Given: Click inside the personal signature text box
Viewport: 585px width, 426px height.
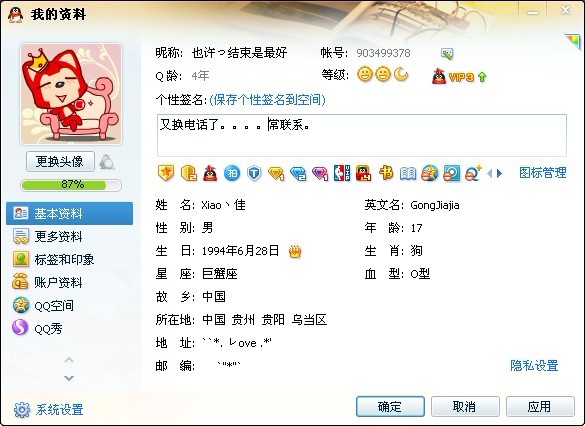Looking at the screenshot, I should [x=362, y=135].
